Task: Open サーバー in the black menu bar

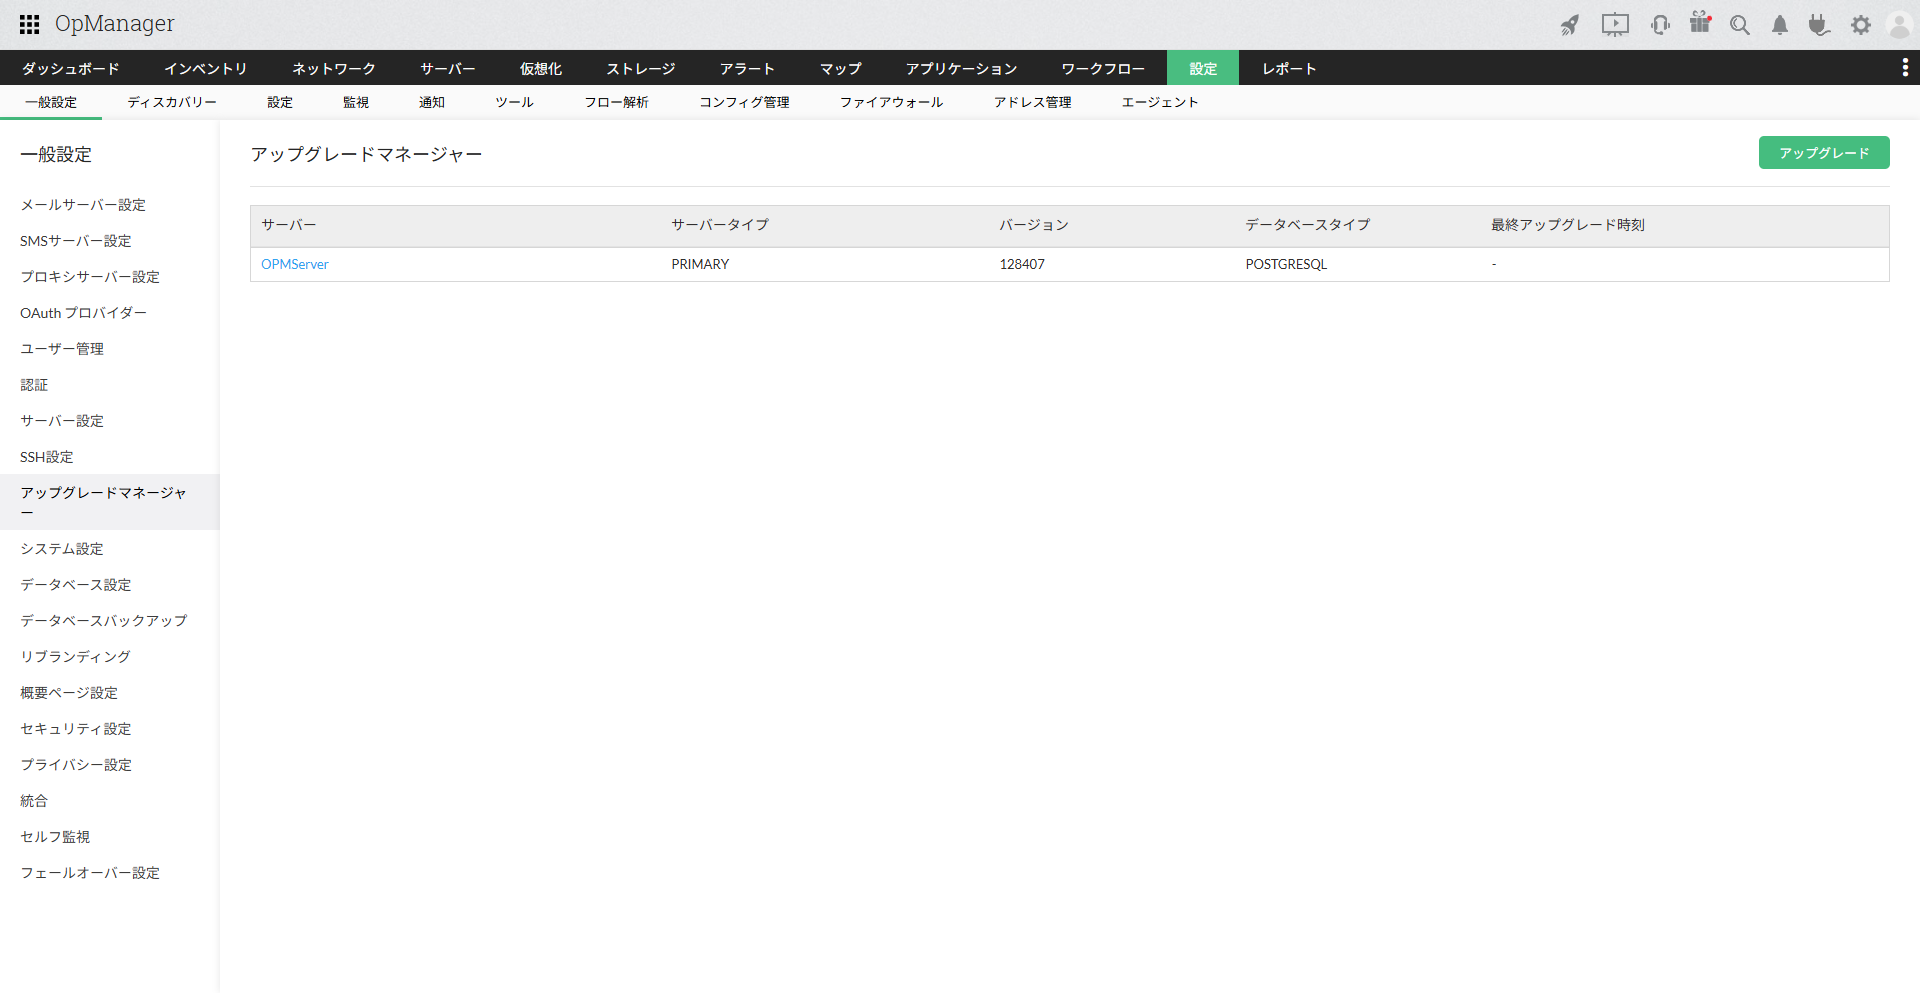Action: click(448, 68)
